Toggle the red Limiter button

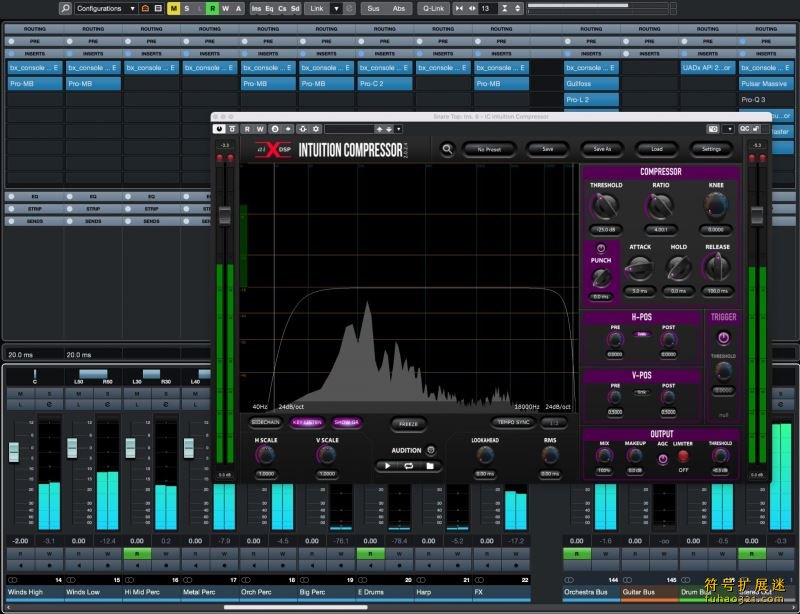tap(683, 456)
